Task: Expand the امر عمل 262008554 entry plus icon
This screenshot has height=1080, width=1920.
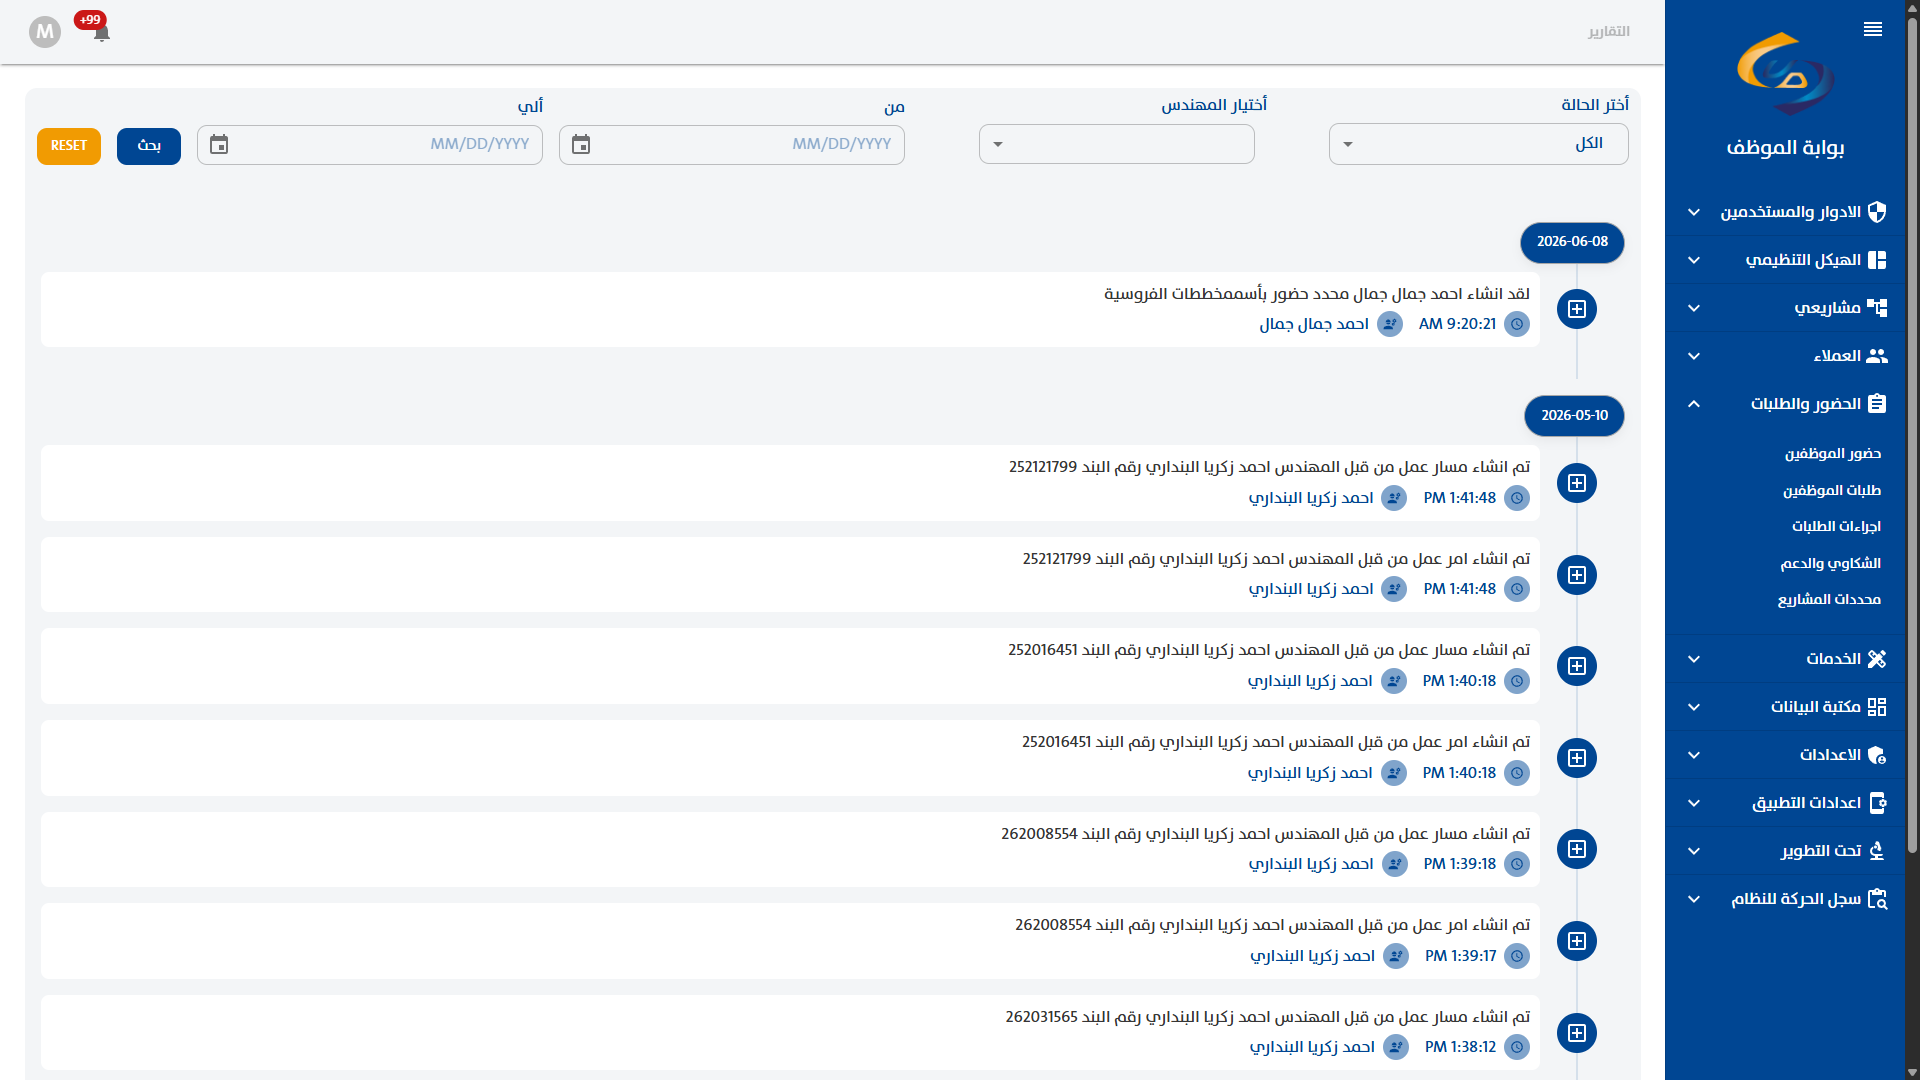Action: click(1577, 941)
